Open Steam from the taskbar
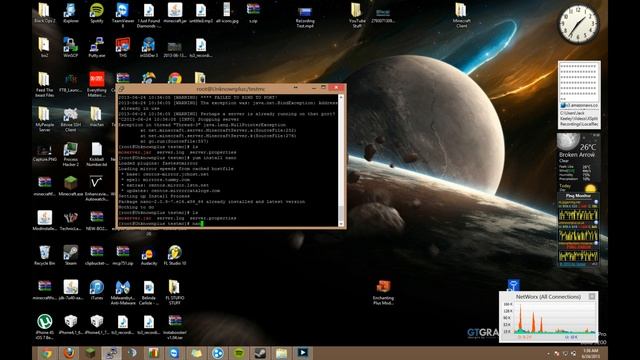The image size is (640, 360). 260,353
